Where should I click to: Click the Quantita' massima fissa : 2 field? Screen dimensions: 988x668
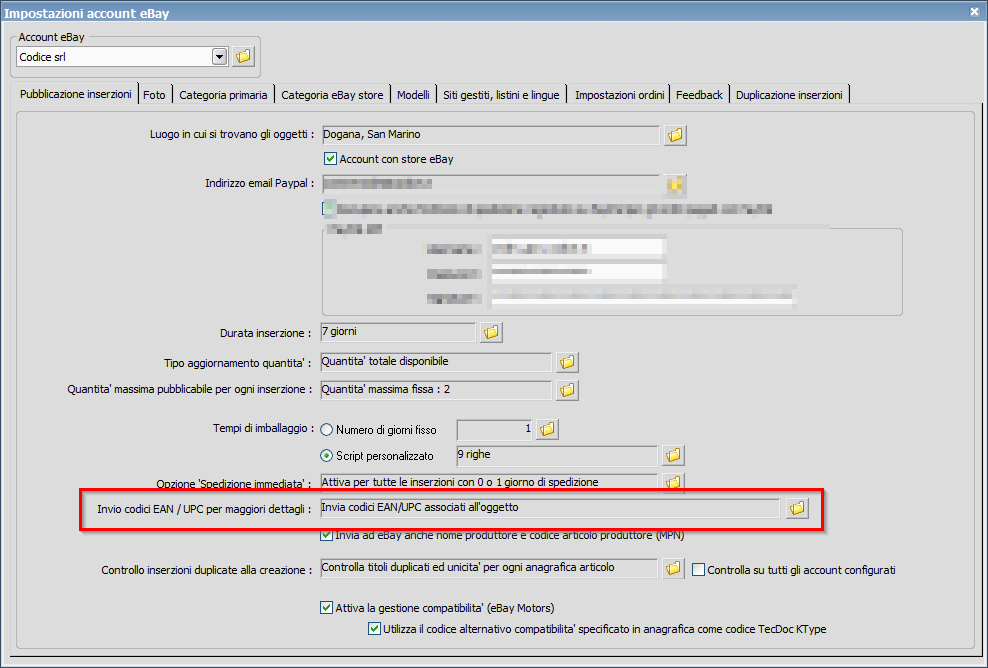pos(435,389)
